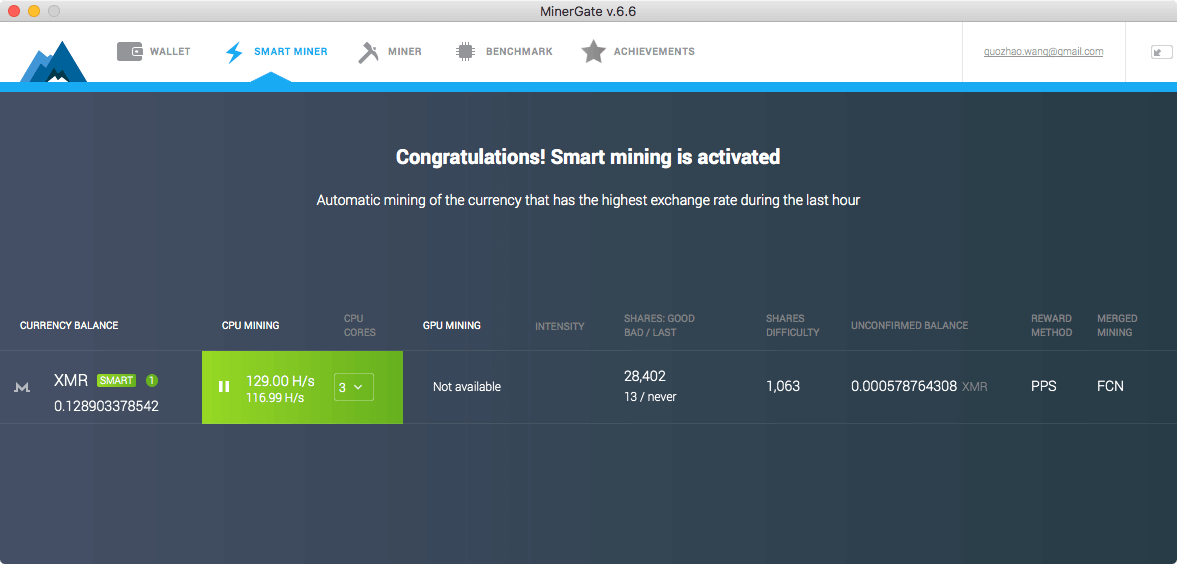Open the CPU cores dropdown

pos(353,387)
